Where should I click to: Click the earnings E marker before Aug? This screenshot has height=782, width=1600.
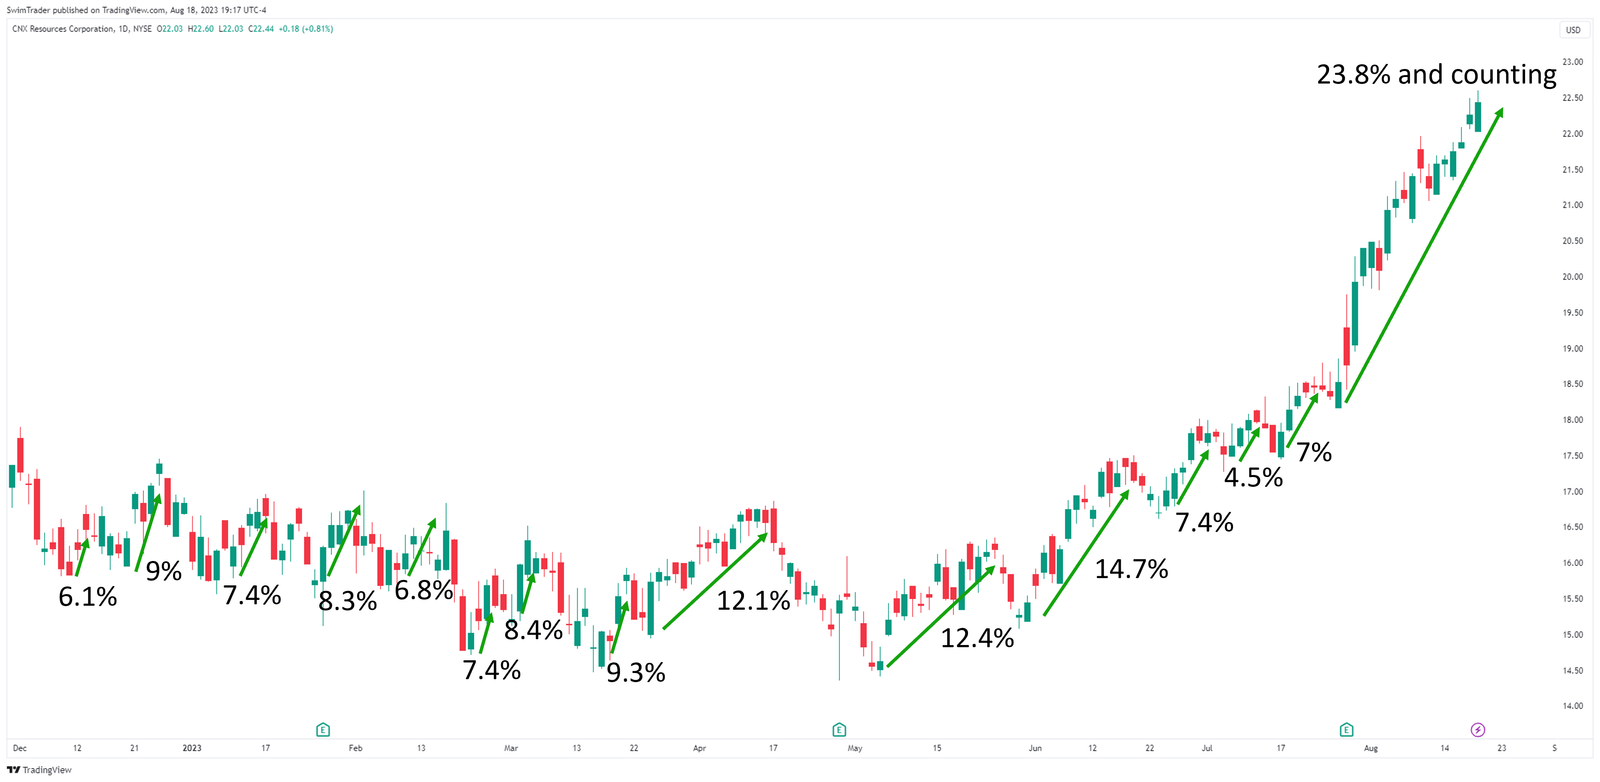[1347, 730]
